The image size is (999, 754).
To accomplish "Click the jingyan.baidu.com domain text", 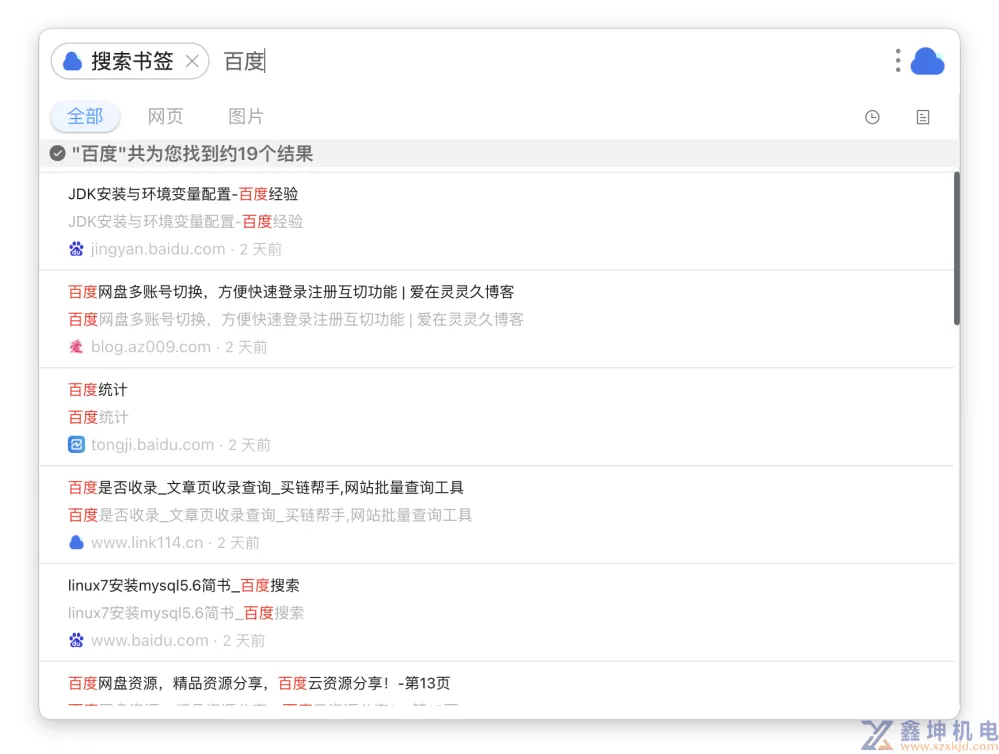I will (158, 249).
